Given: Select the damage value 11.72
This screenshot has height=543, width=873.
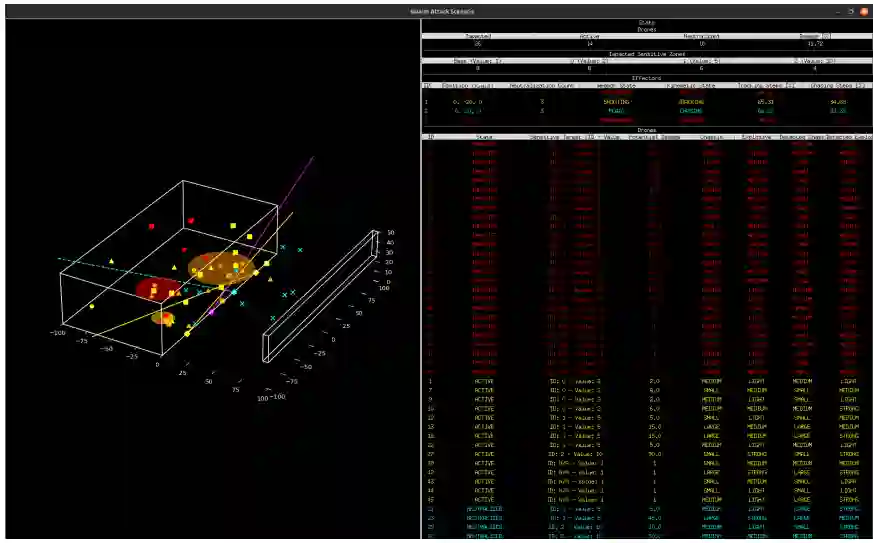Looking at the screenshot, I should pyautogui.click(x=815, y=43).
